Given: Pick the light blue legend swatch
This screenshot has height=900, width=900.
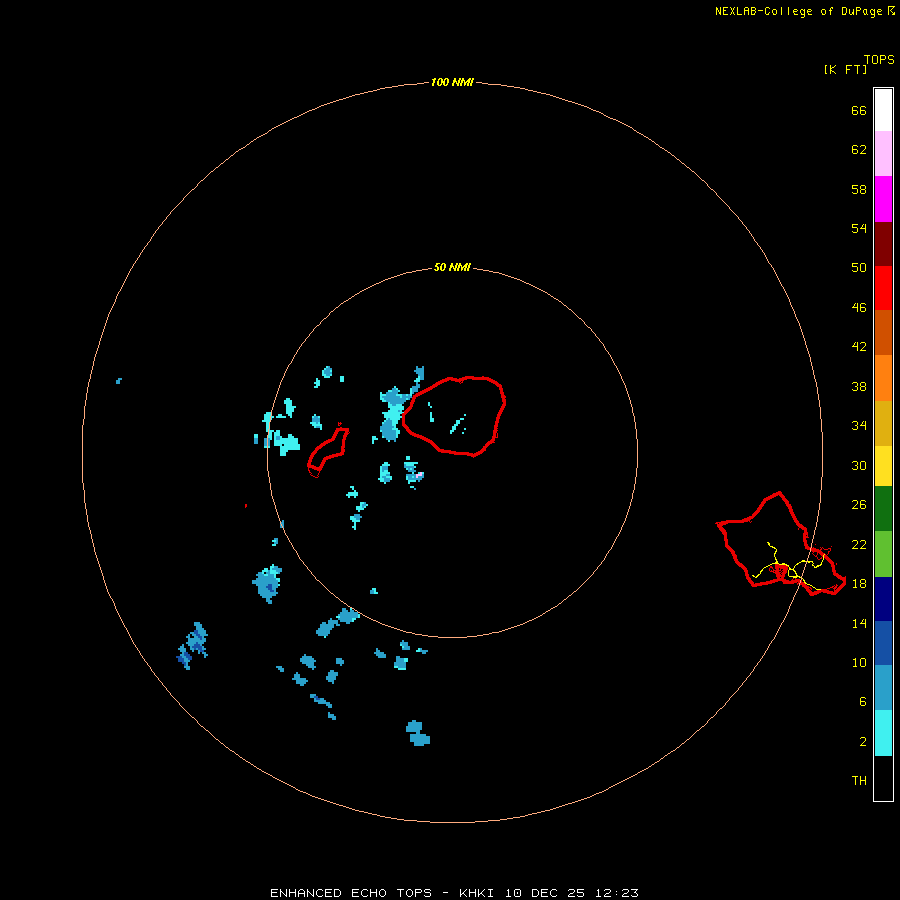Looking at the screenshot, I should pos(883,688).
